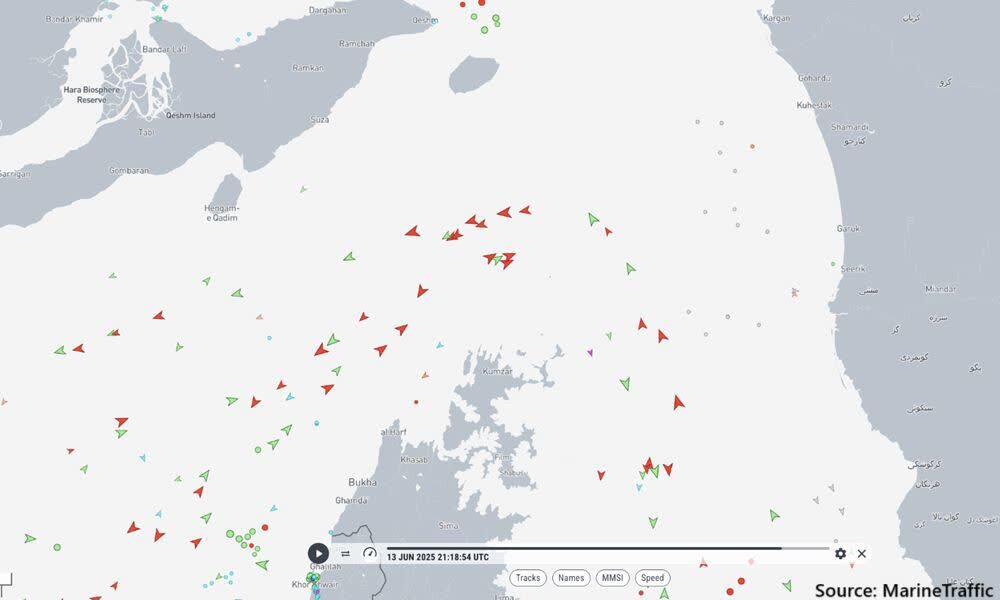Toggle the Names pill option

571,578
